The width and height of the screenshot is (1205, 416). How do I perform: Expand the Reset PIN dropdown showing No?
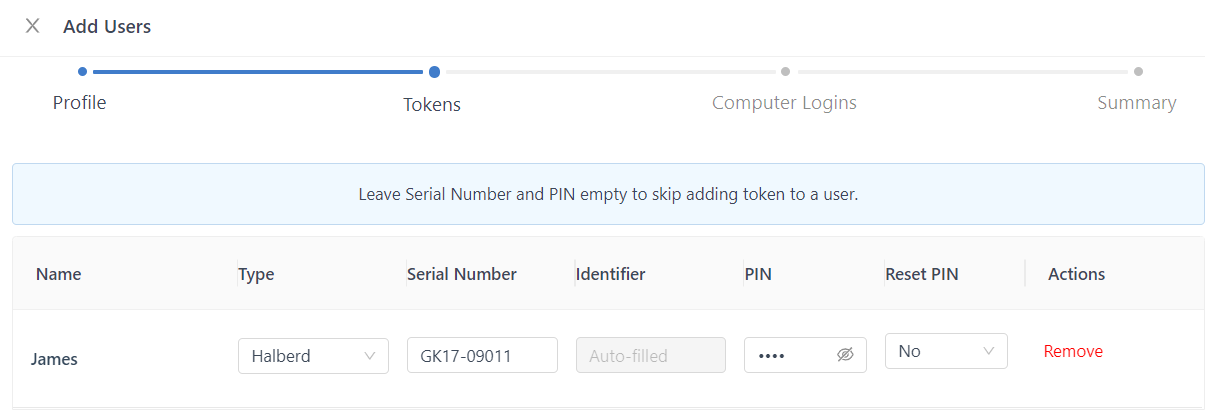coord(945,351)
